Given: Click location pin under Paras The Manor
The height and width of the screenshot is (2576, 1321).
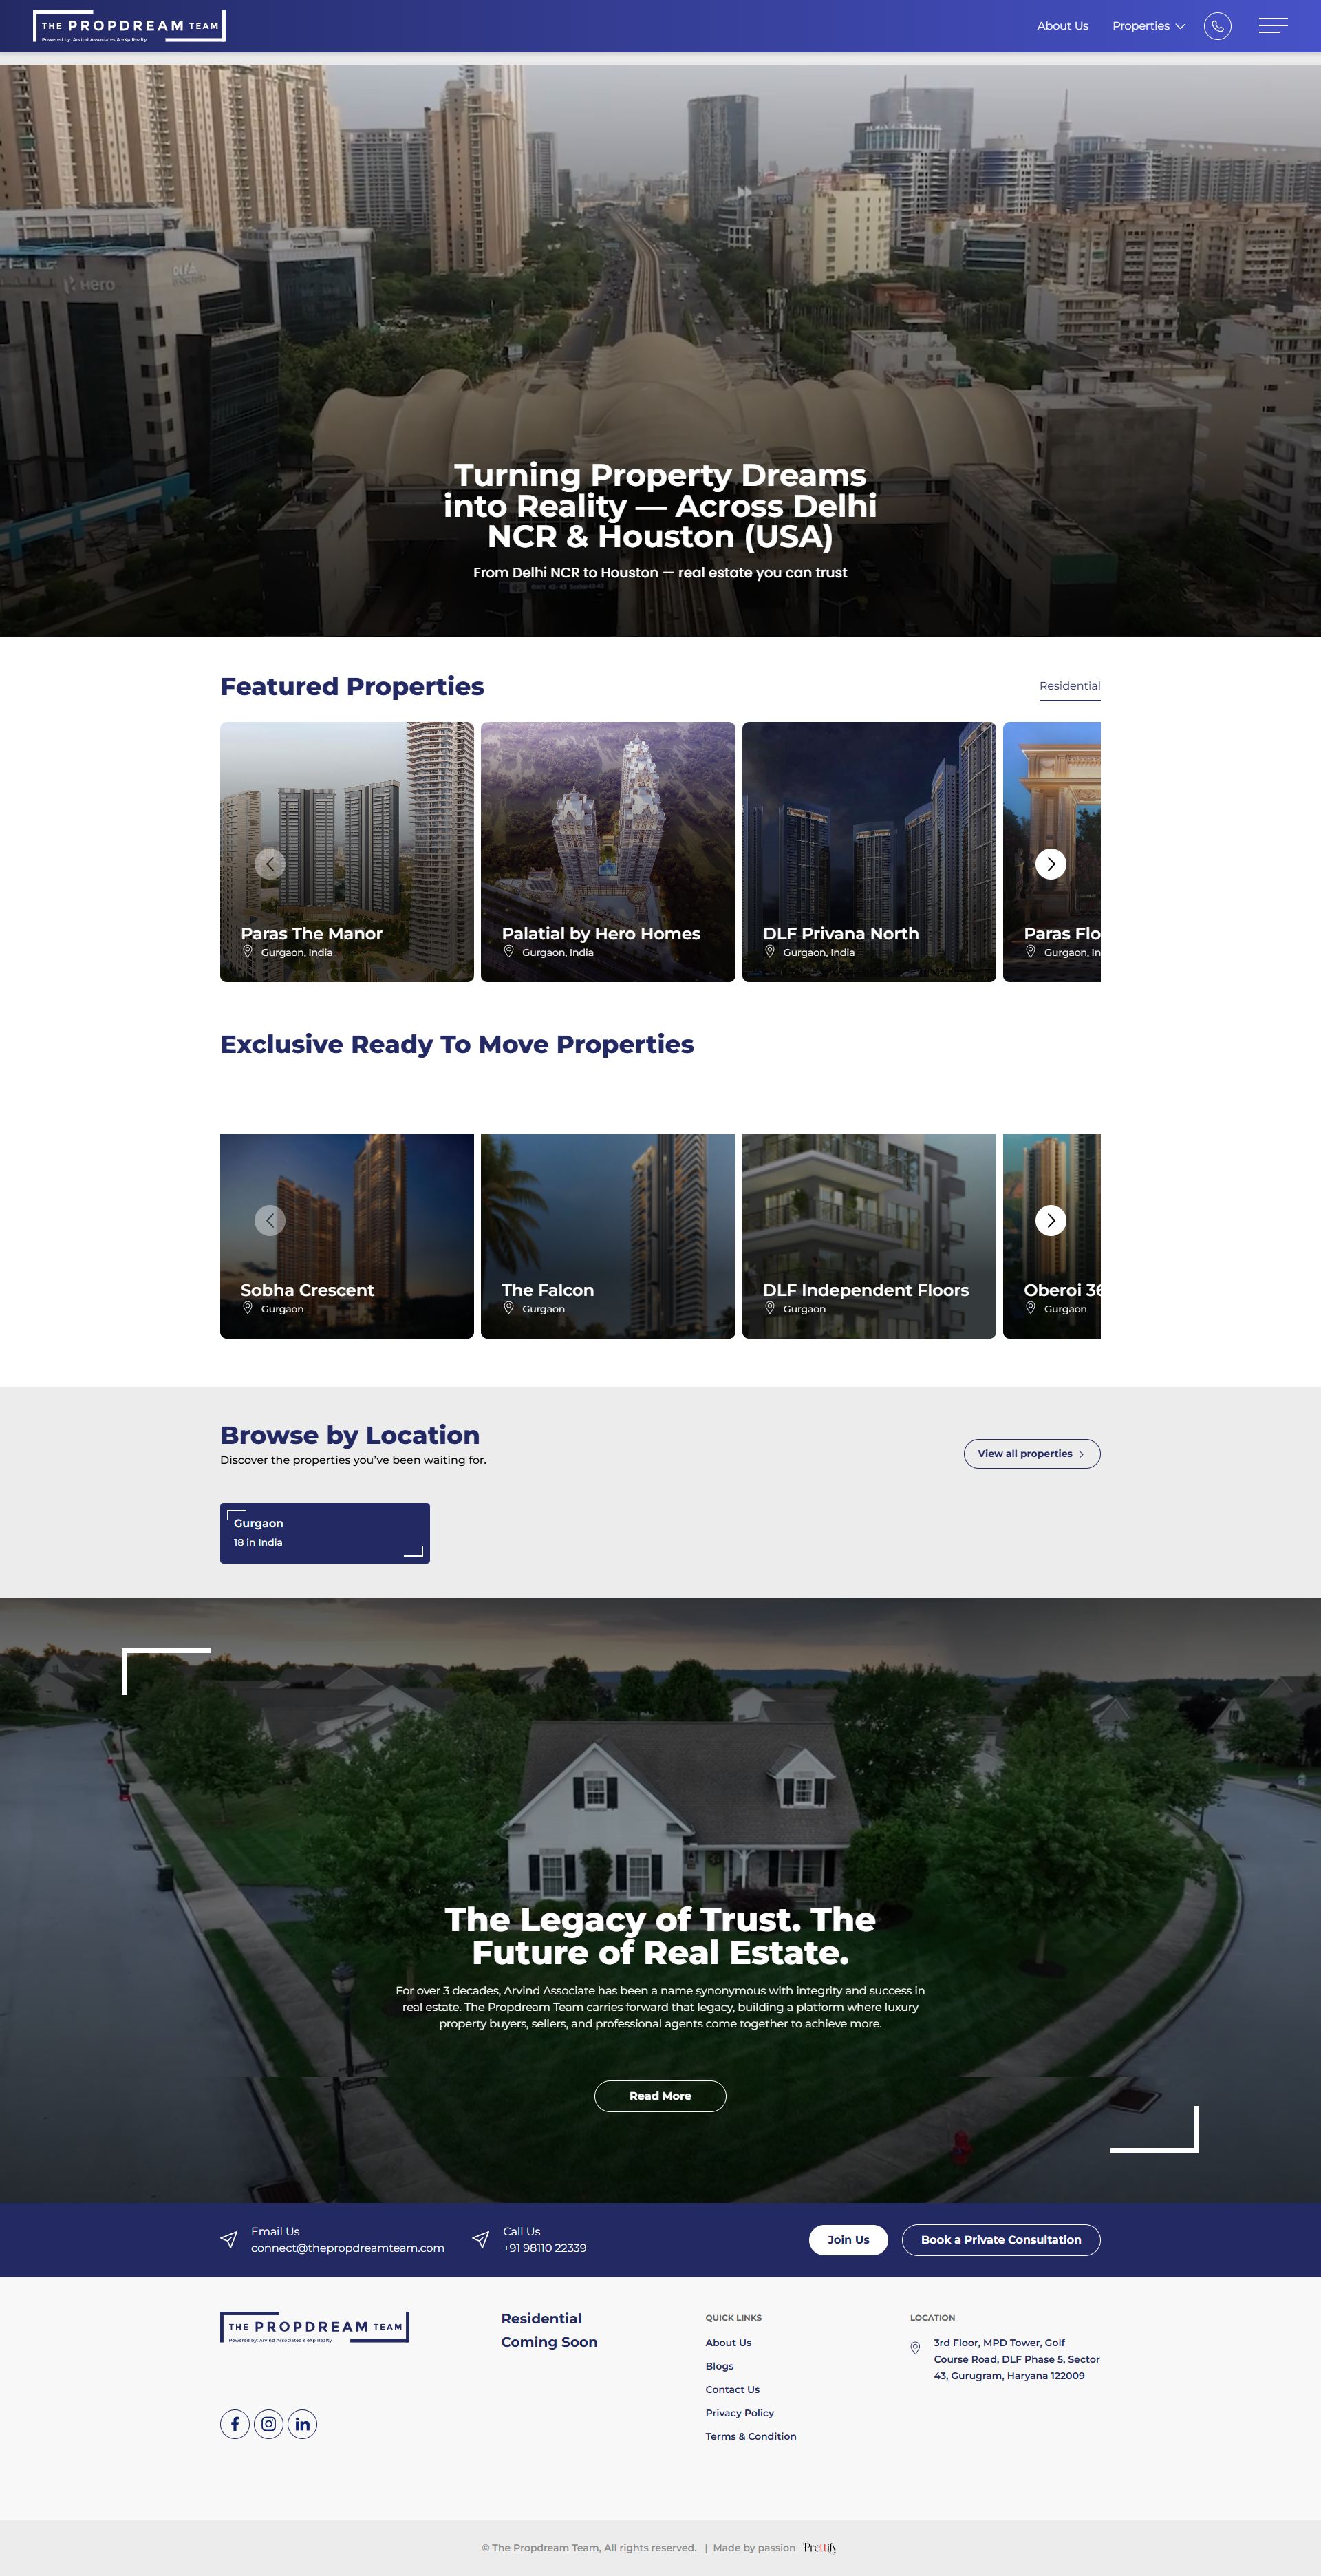Looking at the screenshot, I should pyautogui.click(x=248, y=952).
